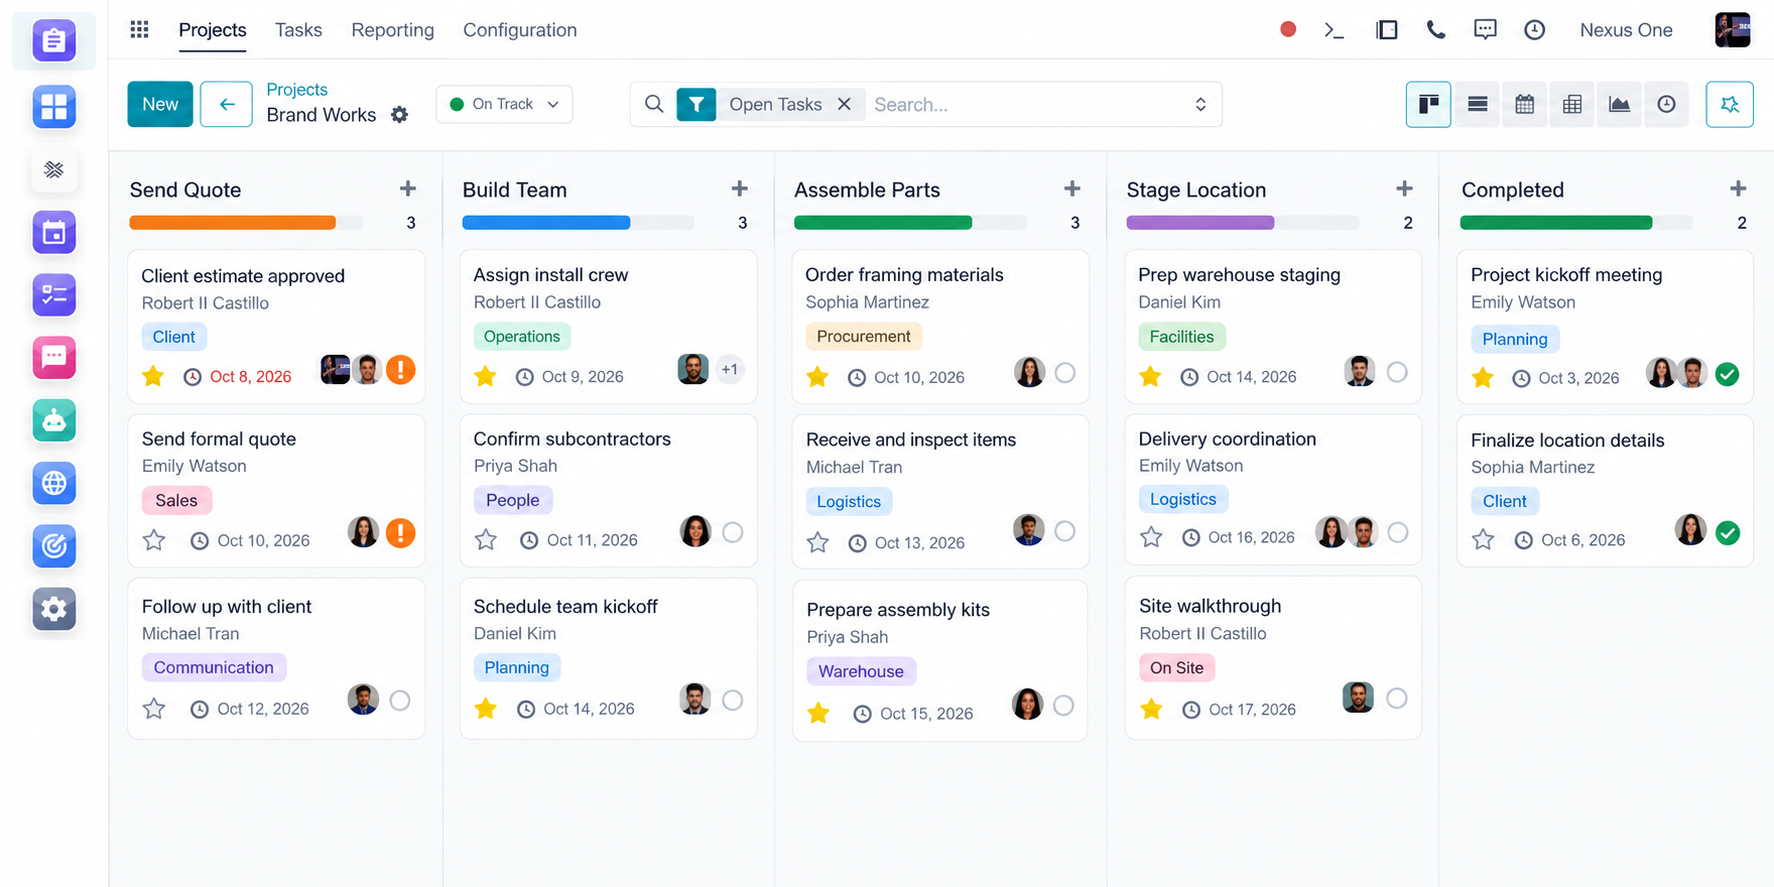The height and width of the screenshot is (887, 1774).
Task: Toggle state circle on Order framing materials card
Action: point(1065,373)
